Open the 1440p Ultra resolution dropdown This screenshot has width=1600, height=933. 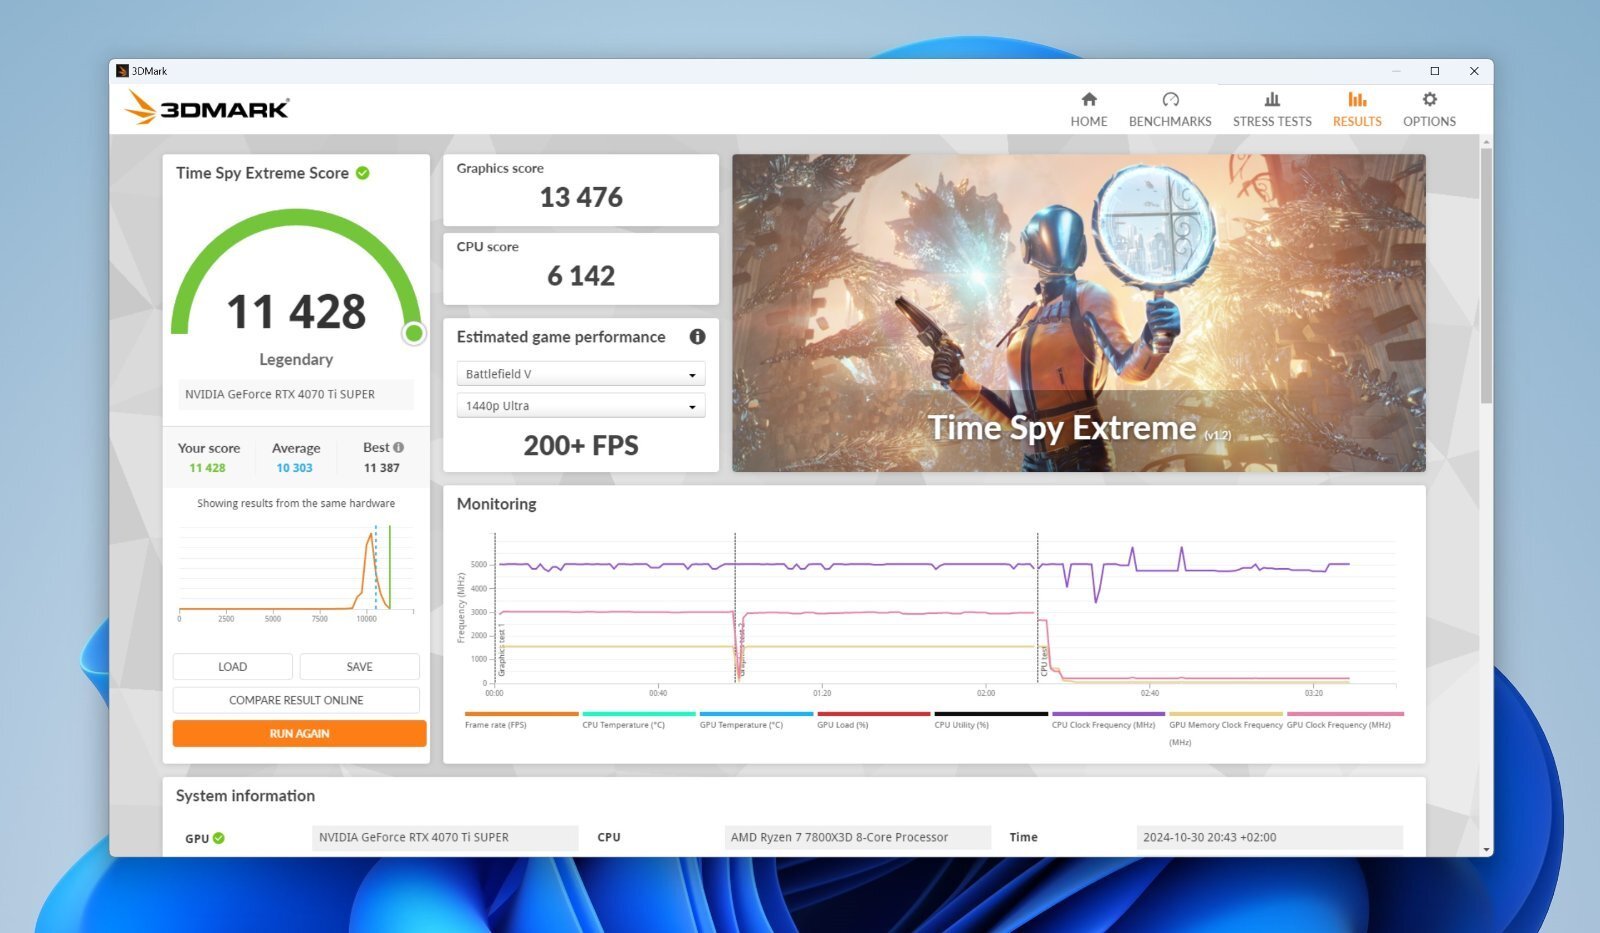[581, 406]
